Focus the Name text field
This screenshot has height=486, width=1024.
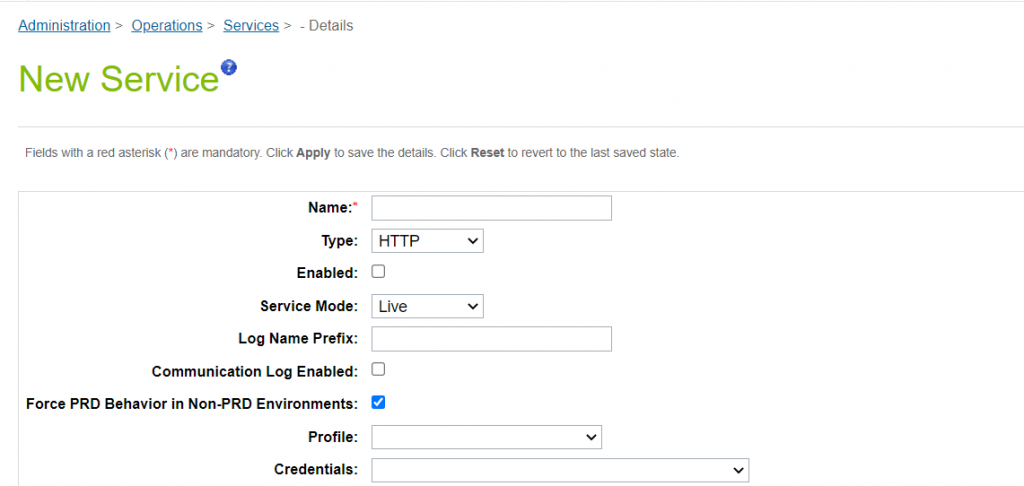tap(492, 208)
